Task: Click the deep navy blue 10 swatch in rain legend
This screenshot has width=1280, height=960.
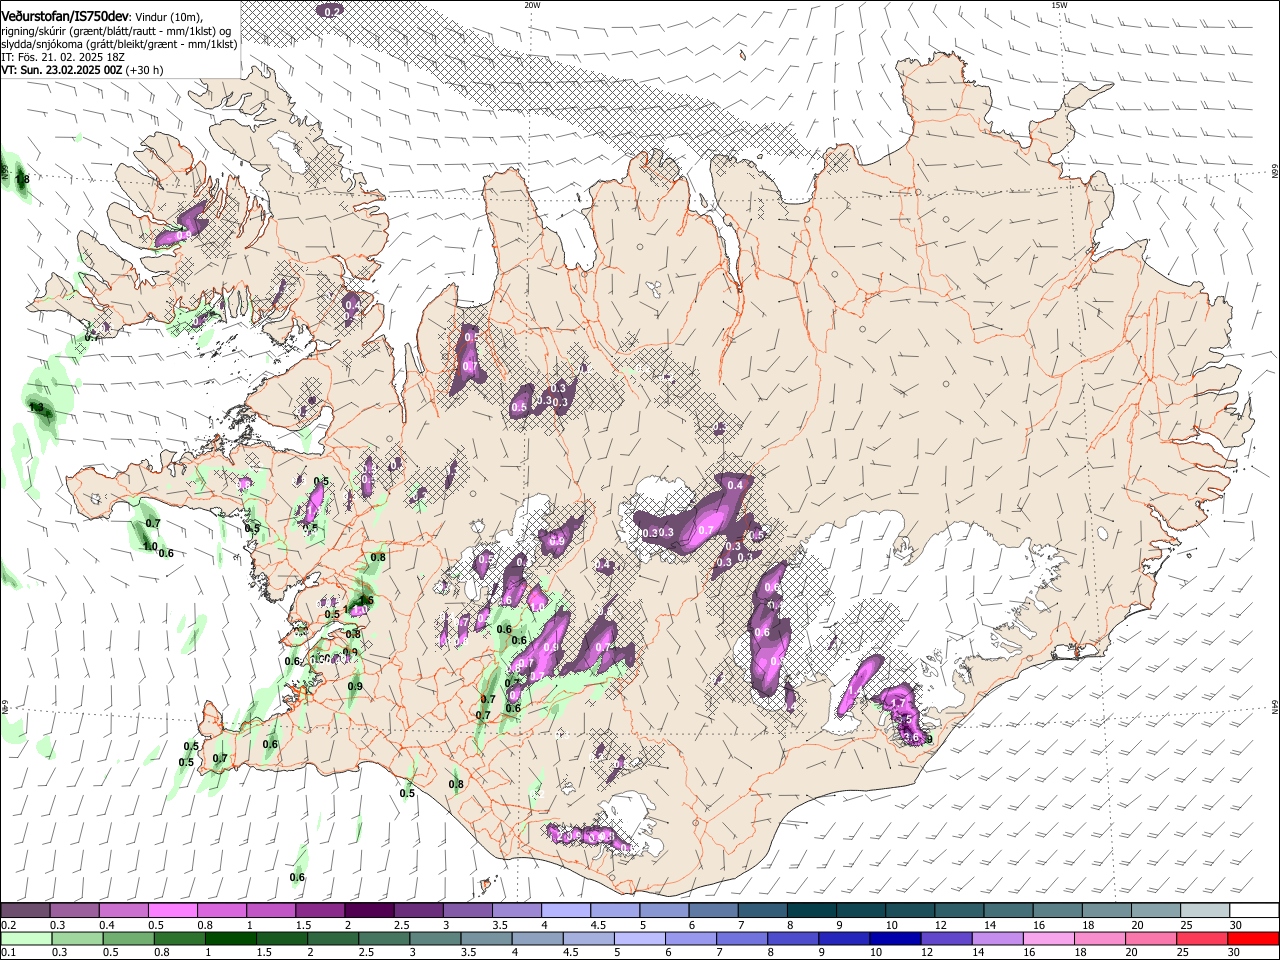Action: pyautogui.click(x=893, y=939)
